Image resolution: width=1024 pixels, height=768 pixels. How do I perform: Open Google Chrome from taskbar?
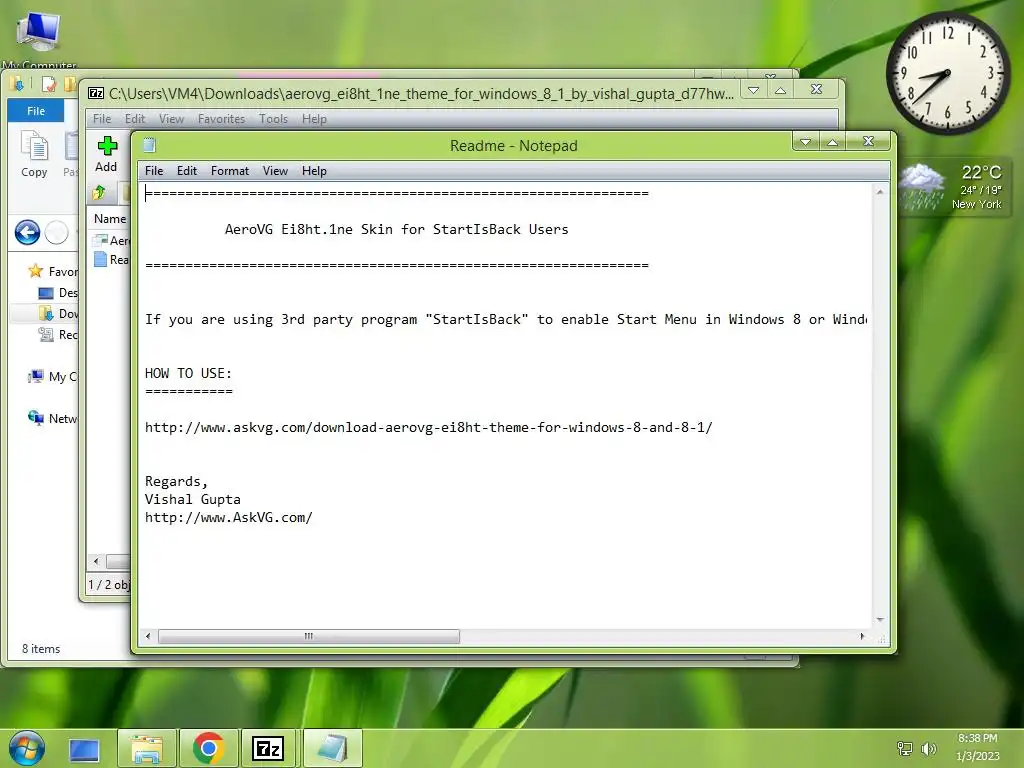pos(208,748)
